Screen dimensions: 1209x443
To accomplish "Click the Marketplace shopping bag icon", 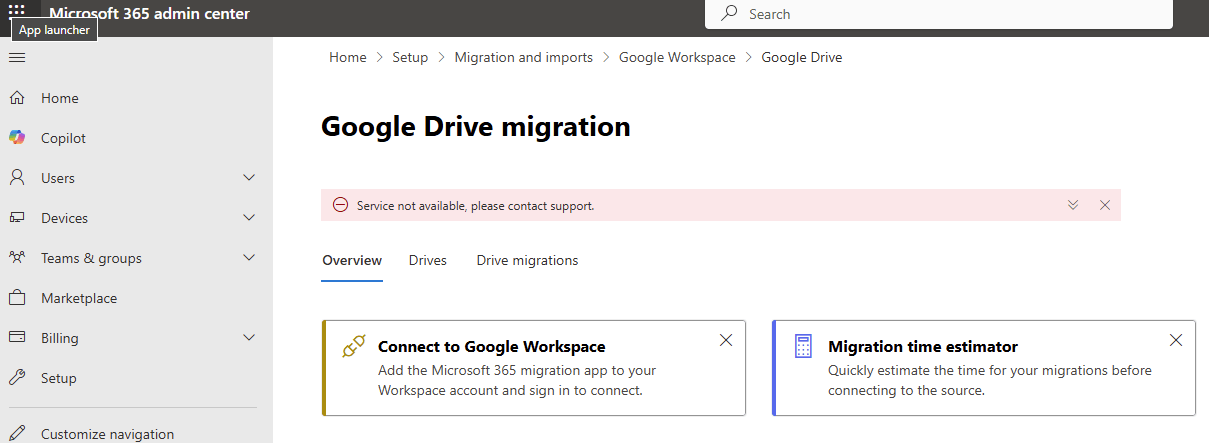I will coord(17,298).
